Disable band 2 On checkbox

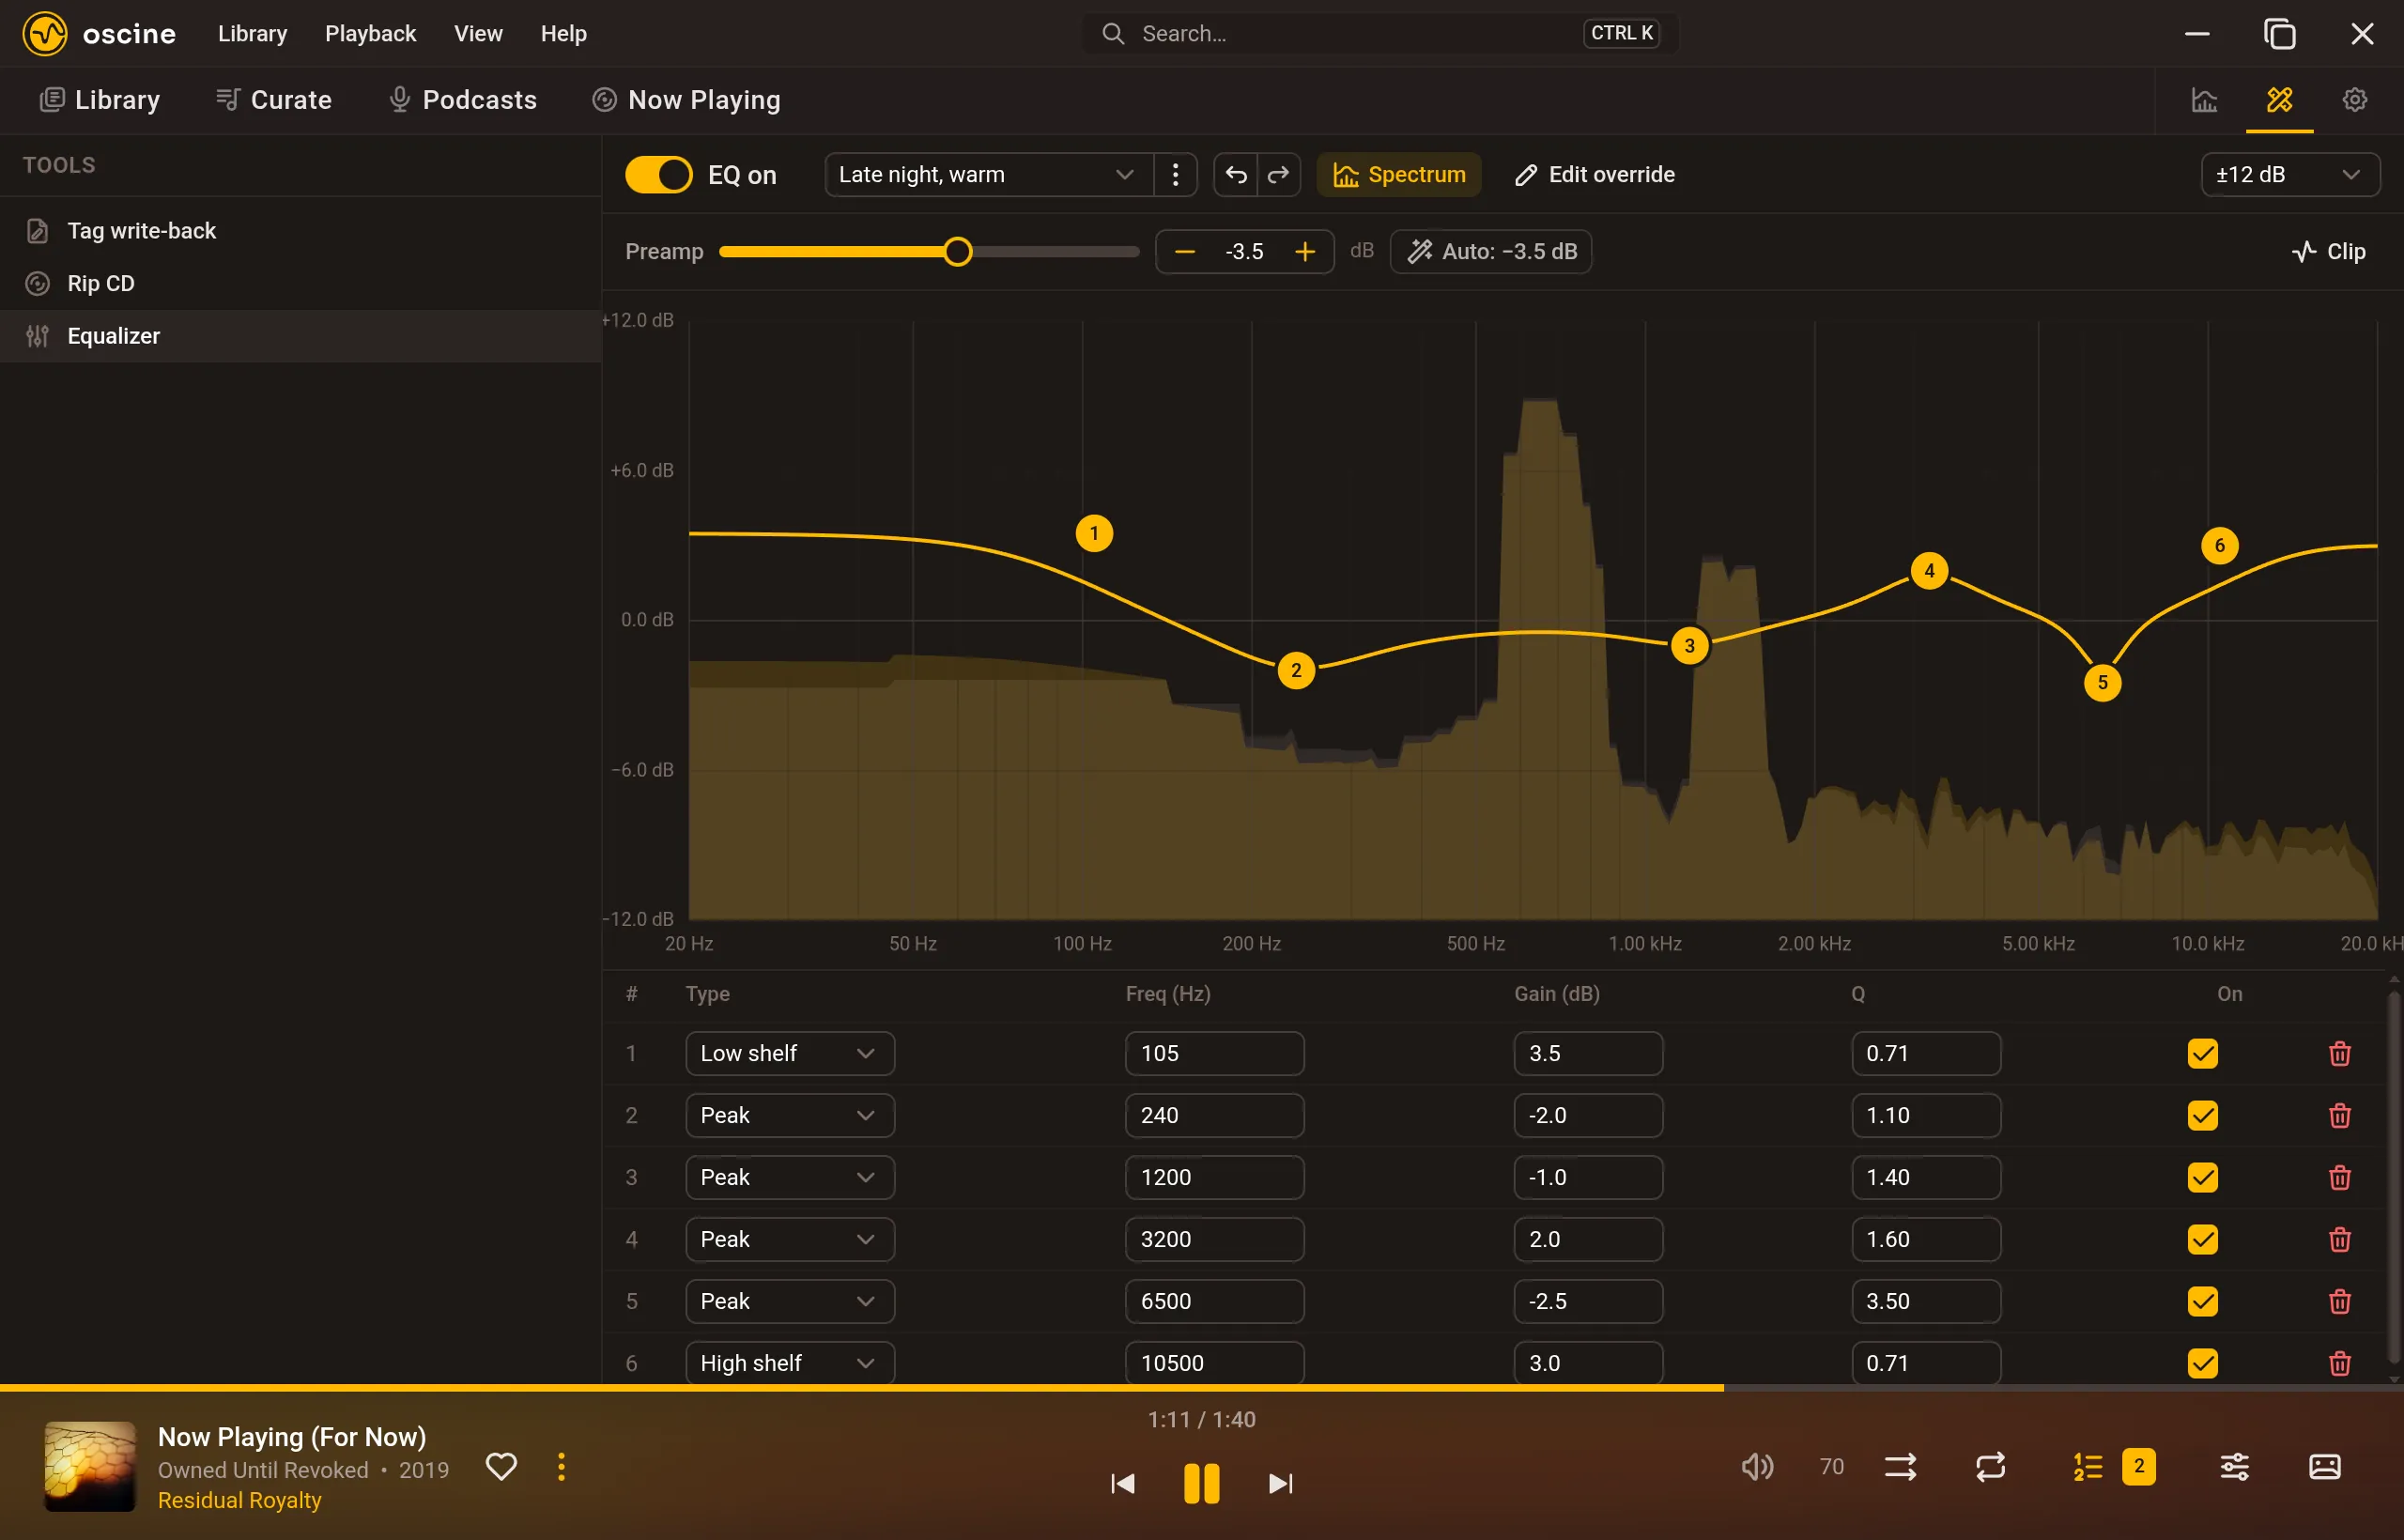coord(2202,1116)
